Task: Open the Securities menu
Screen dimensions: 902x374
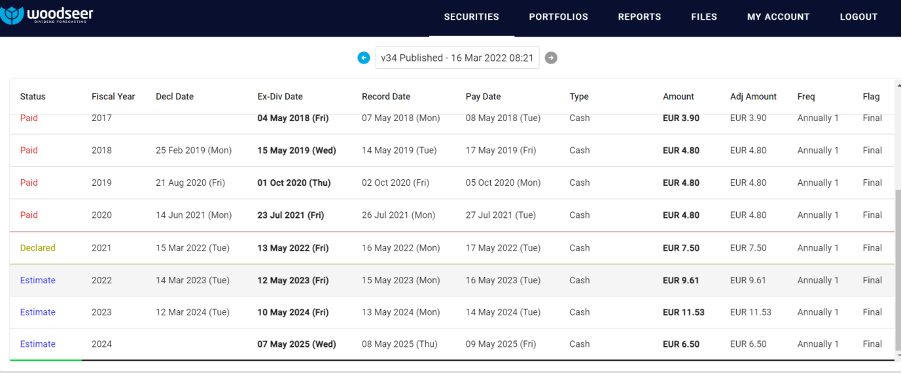Action: pyautogui.click(x=471, y=17)
